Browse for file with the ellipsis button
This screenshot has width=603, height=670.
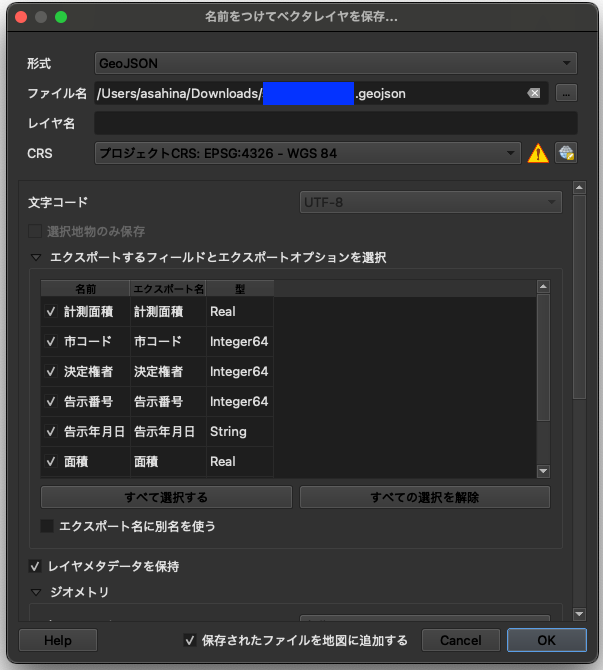(566, 93)
